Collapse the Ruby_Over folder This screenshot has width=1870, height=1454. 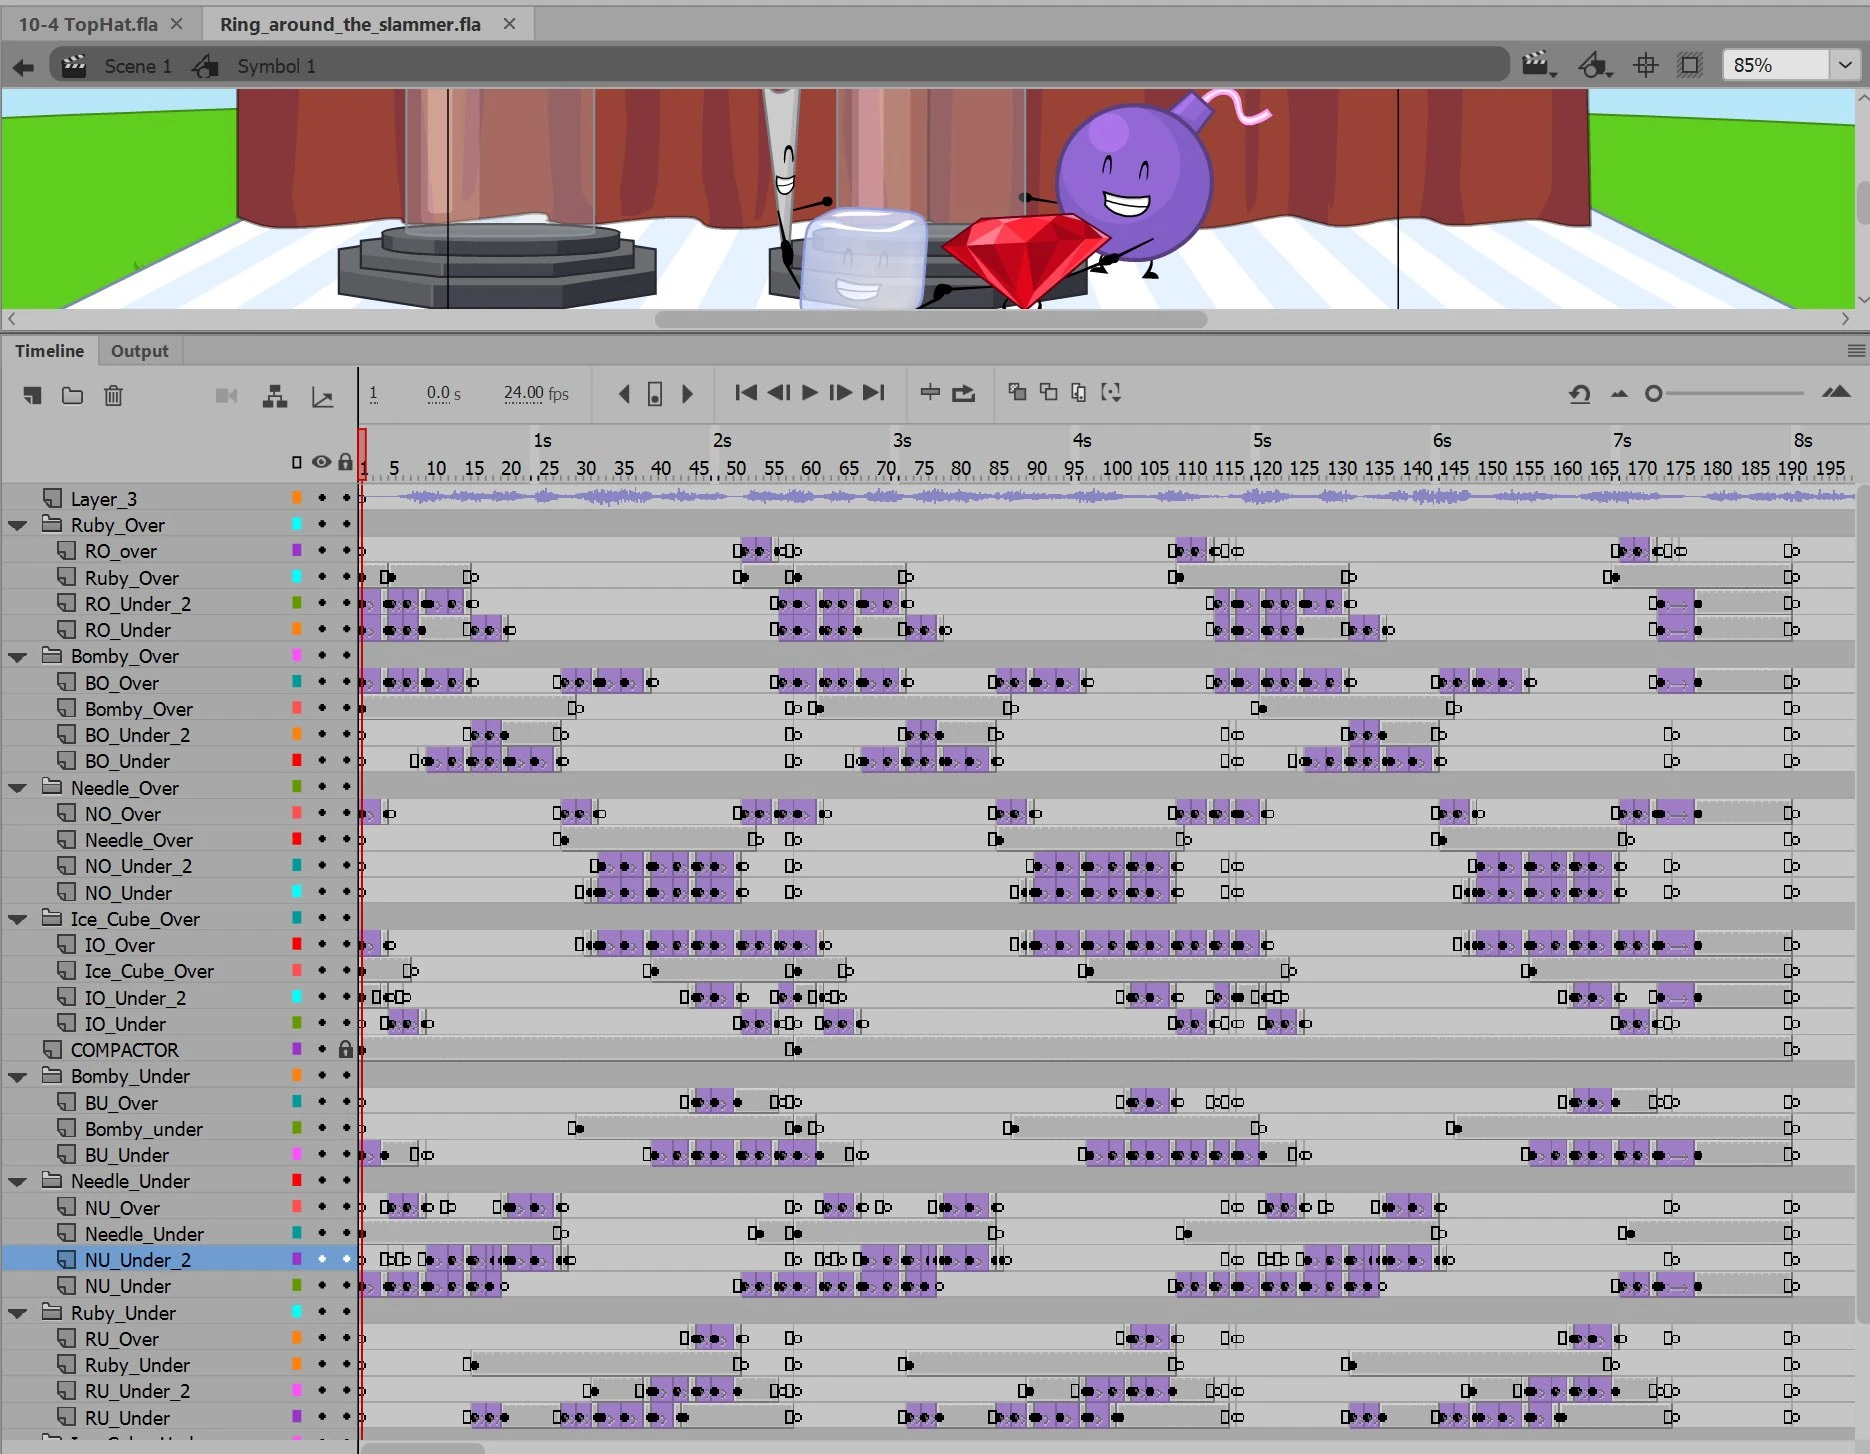18,525
